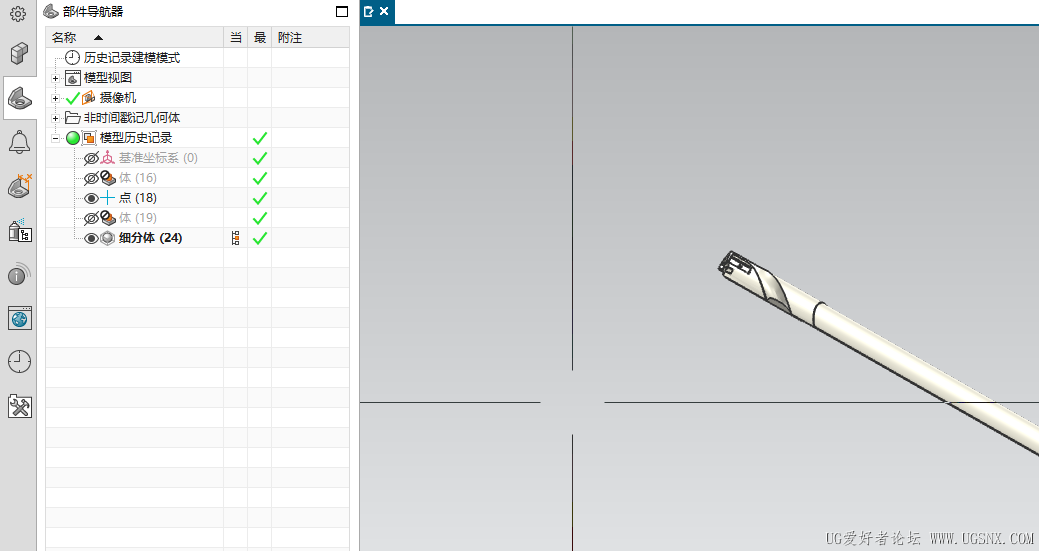Expand the 摄像机 node
1039x551 pixels.
click(x=56, y=98)
